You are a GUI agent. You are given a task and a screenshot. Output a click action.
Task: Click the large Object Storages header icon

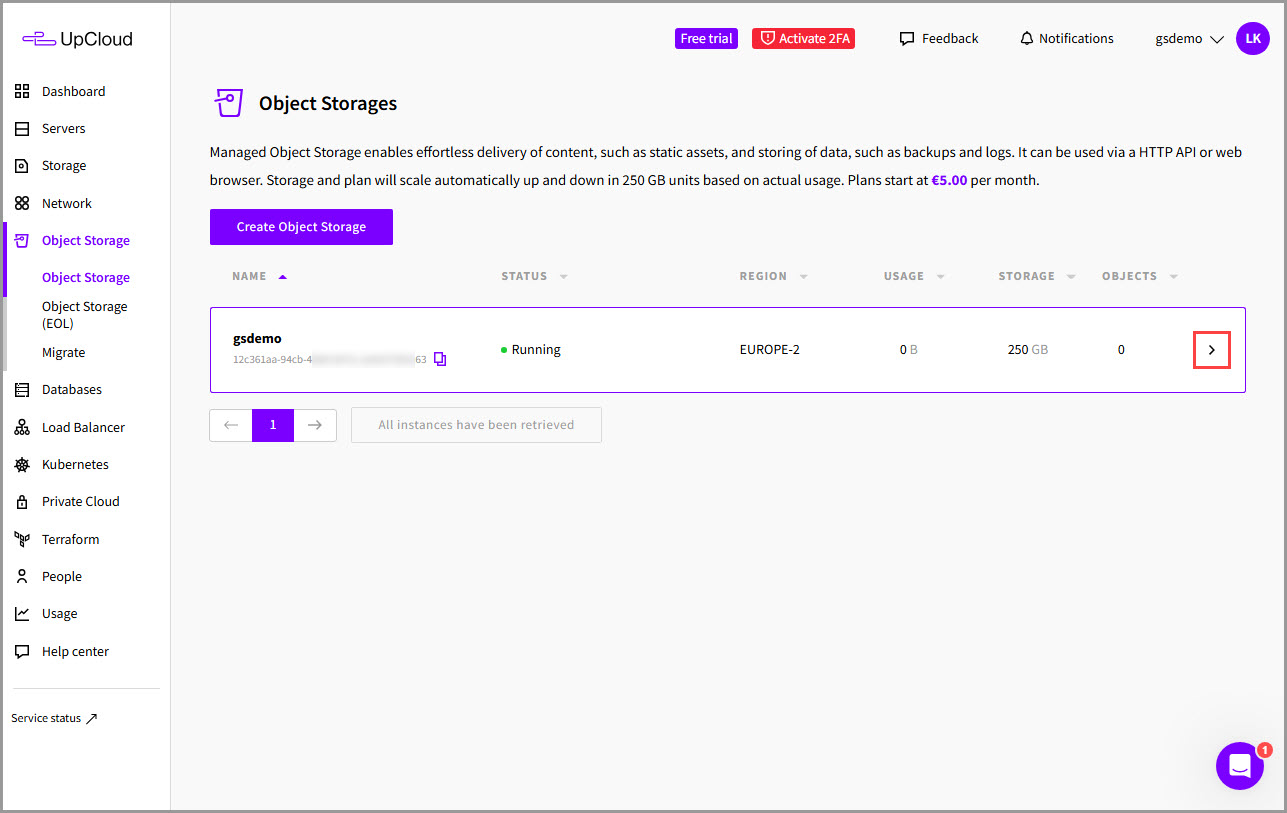click(x=229, y=103)
